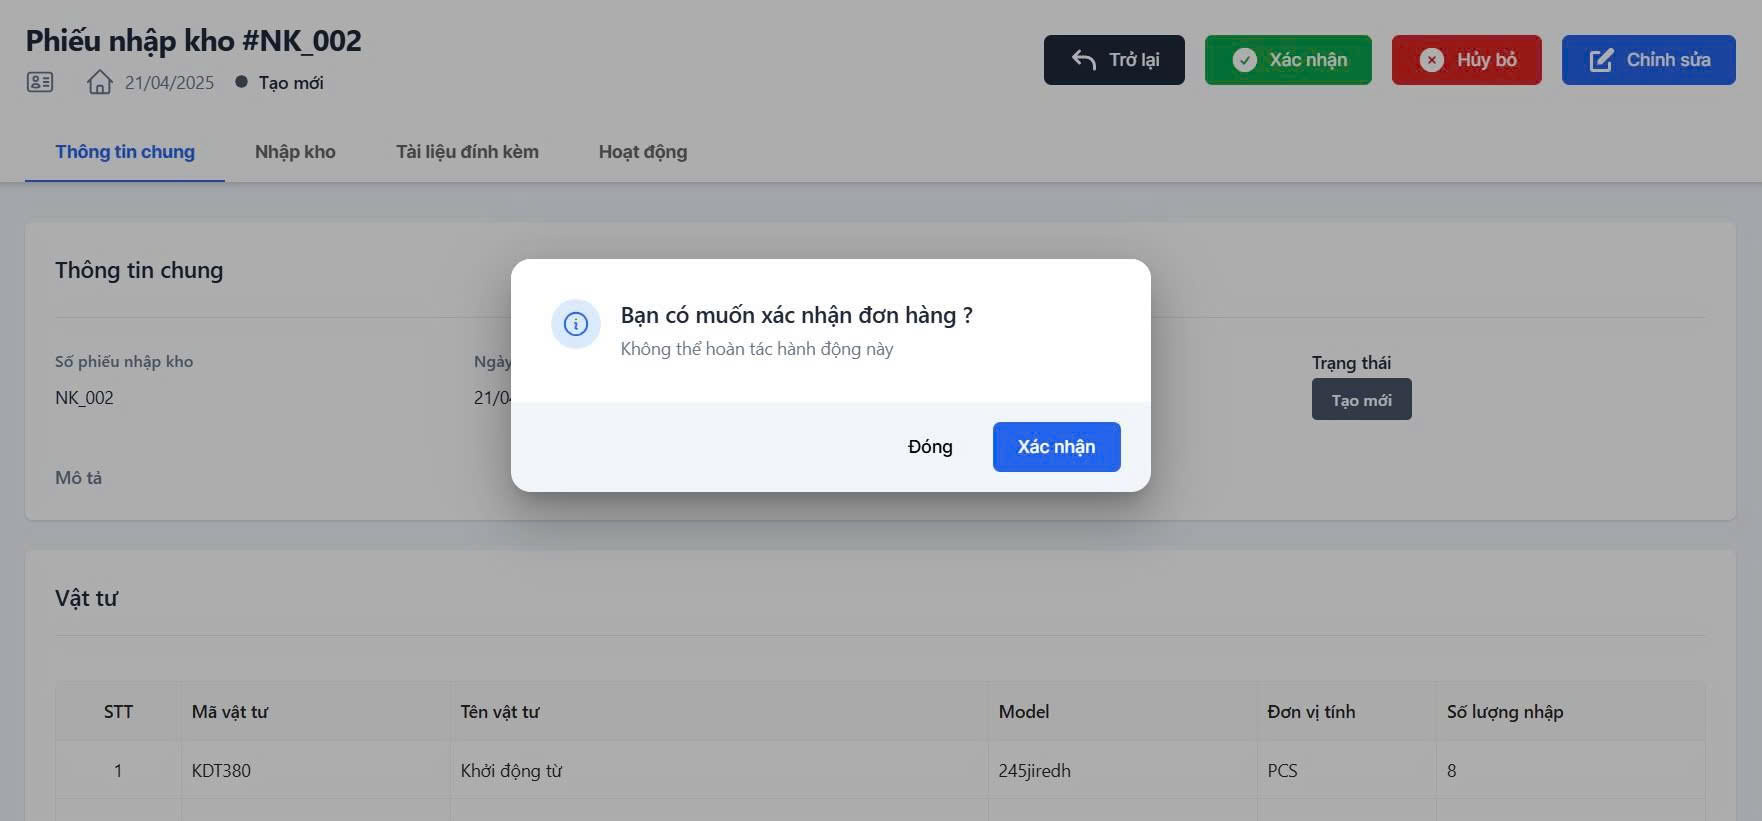Click the Số lượng nhập column header
Image resolution: width=1762 pixels, height=821 pixels.
[x=1504, y=712]
